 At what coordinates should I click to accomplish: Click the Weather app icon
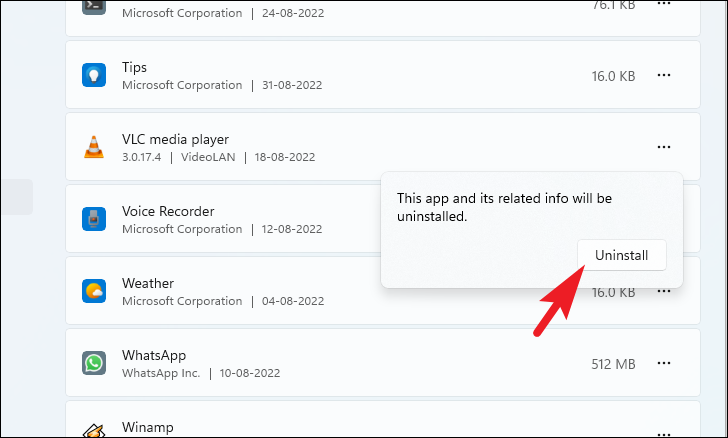(94, 291)
